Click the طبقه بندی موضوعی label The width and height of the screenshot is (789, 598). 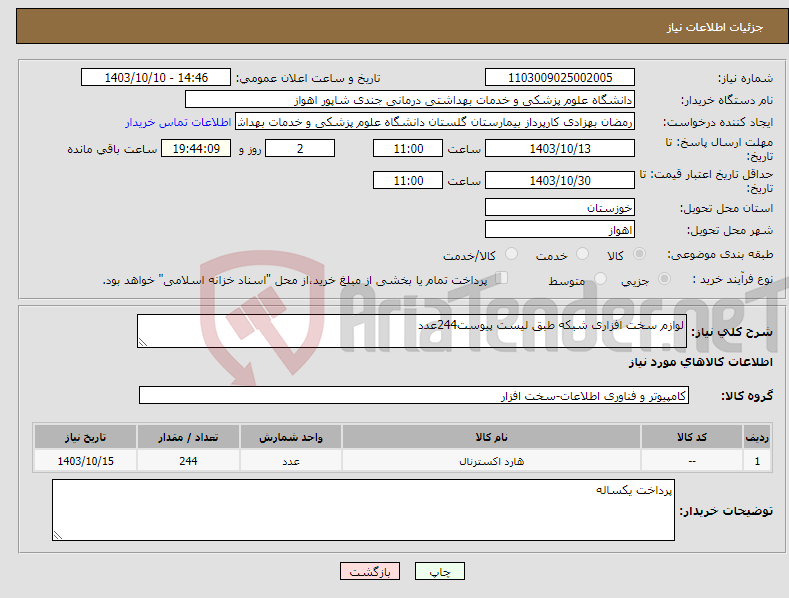[720, 254]
